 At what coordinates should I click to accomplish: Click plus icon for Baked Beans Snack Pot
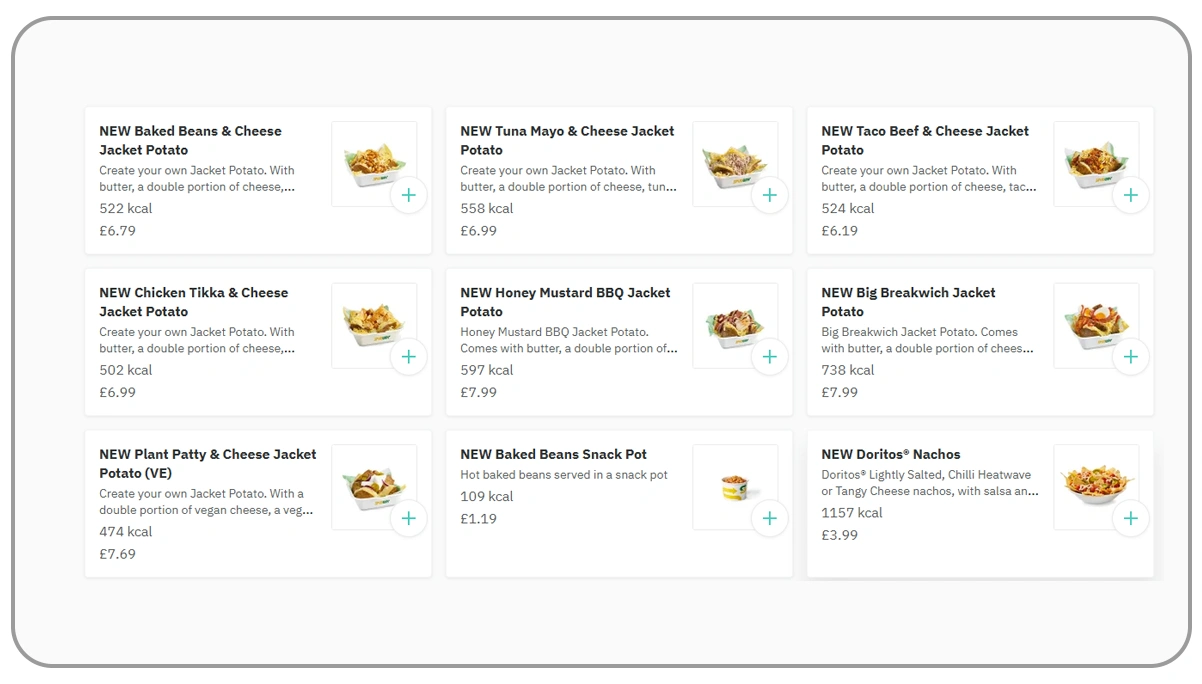coord(769,518)
